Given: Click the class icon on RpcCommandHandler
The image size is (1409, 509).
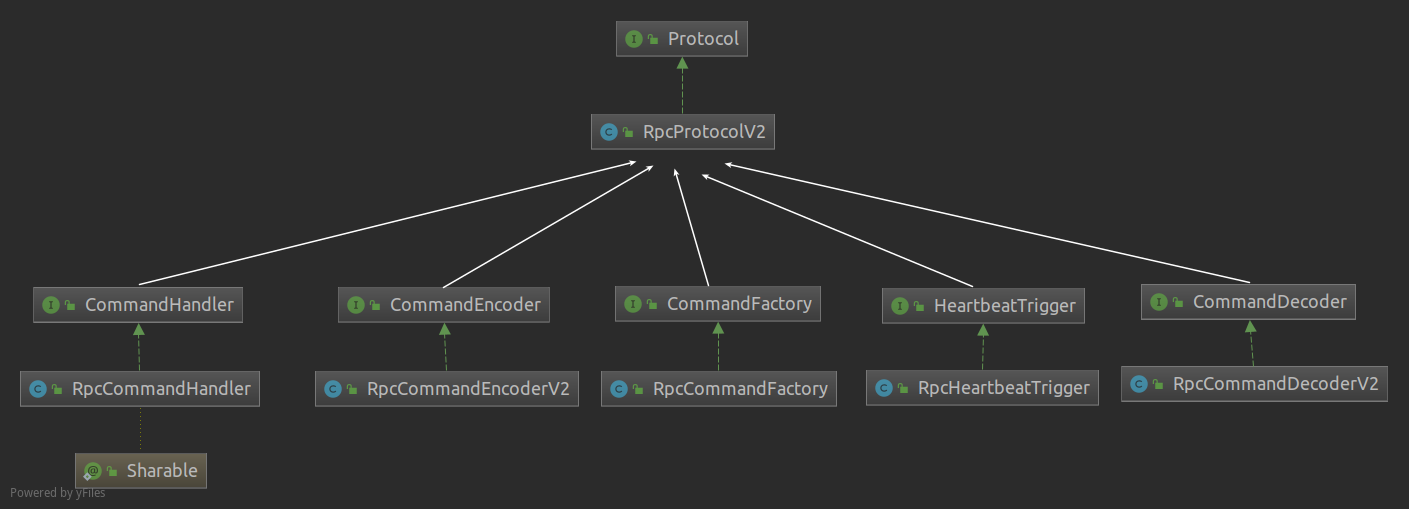Looking at the screenshot, I should coord(38,388).
